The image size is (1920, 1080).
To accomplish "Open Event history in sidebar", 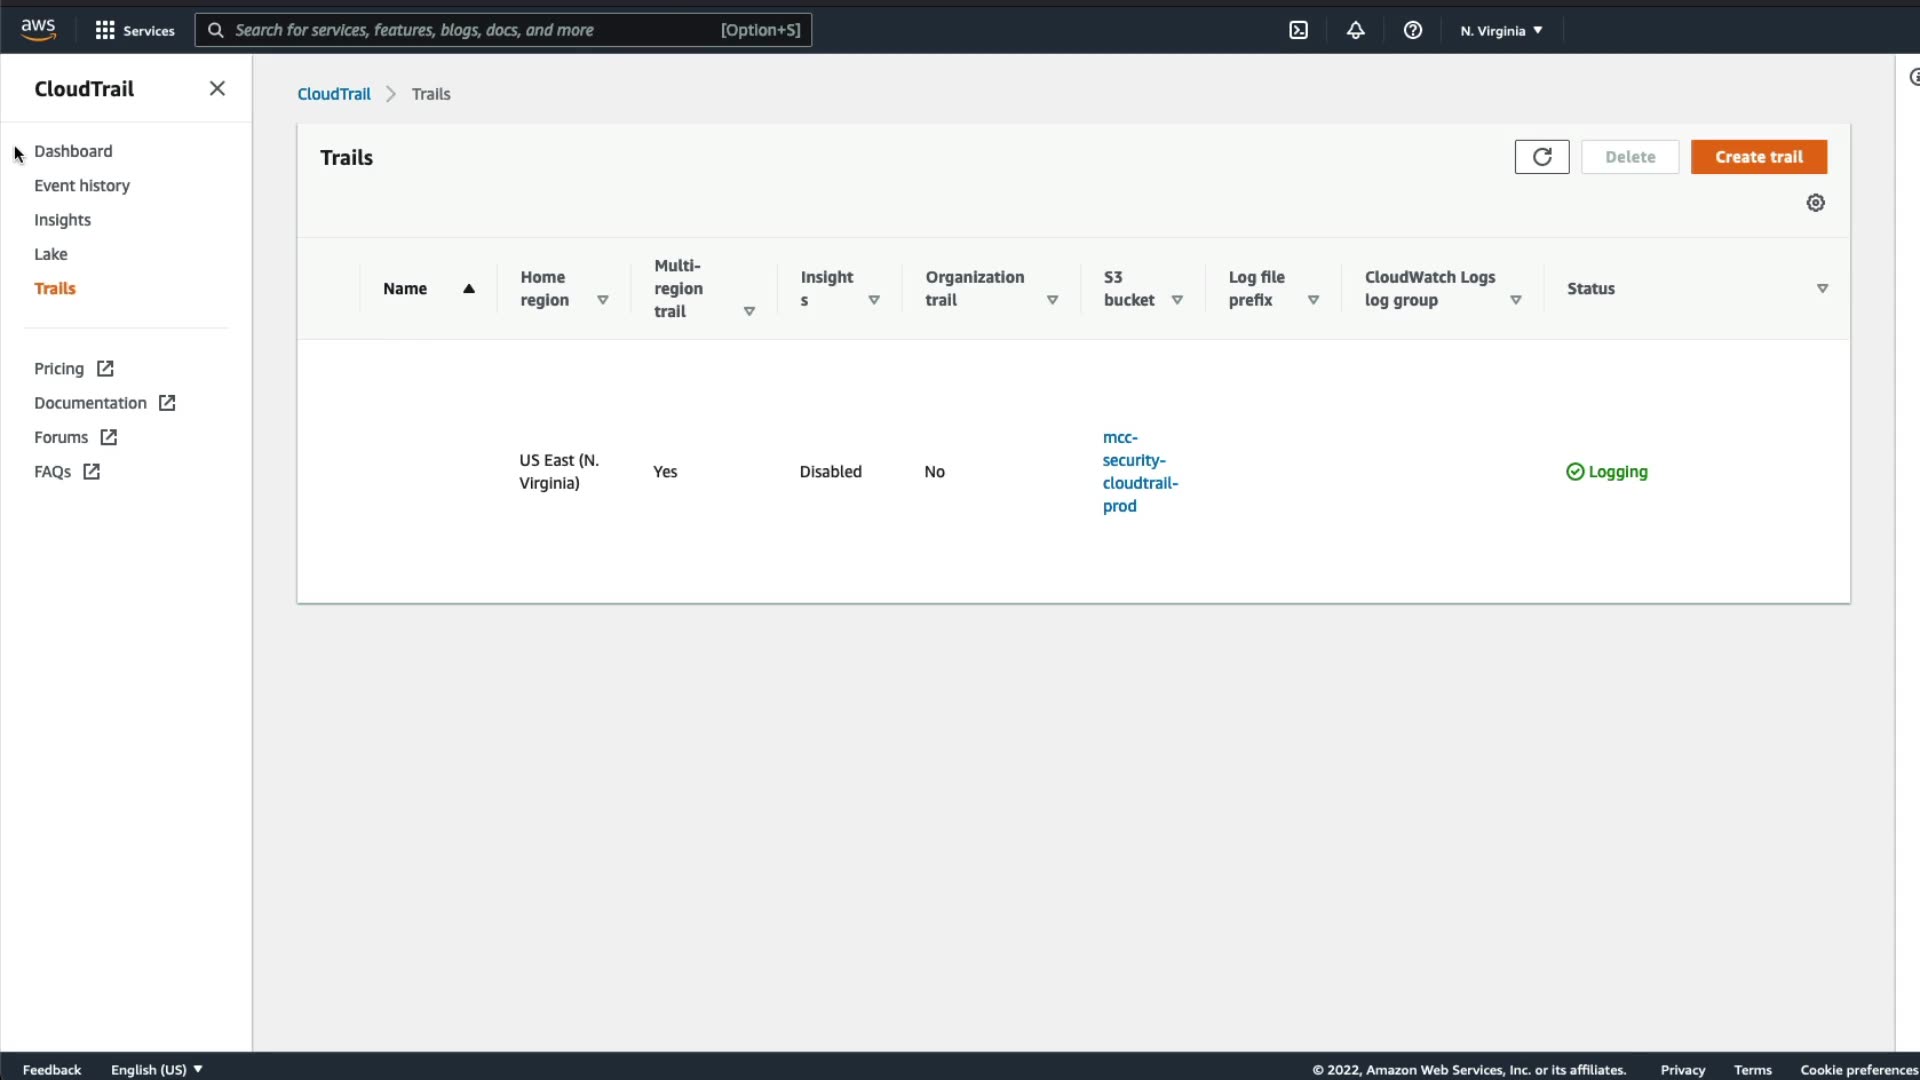I will click(82, 186).
